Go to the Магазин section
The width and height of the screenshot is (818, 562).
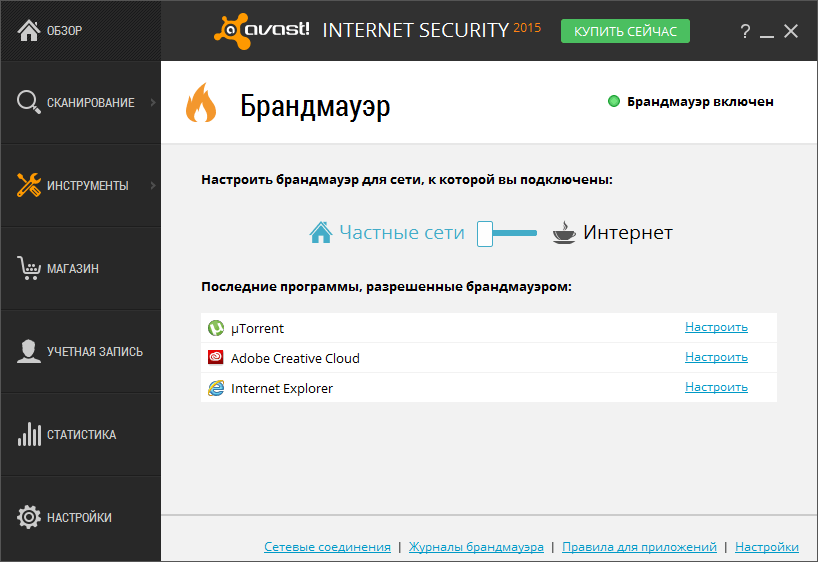(81, 268)
